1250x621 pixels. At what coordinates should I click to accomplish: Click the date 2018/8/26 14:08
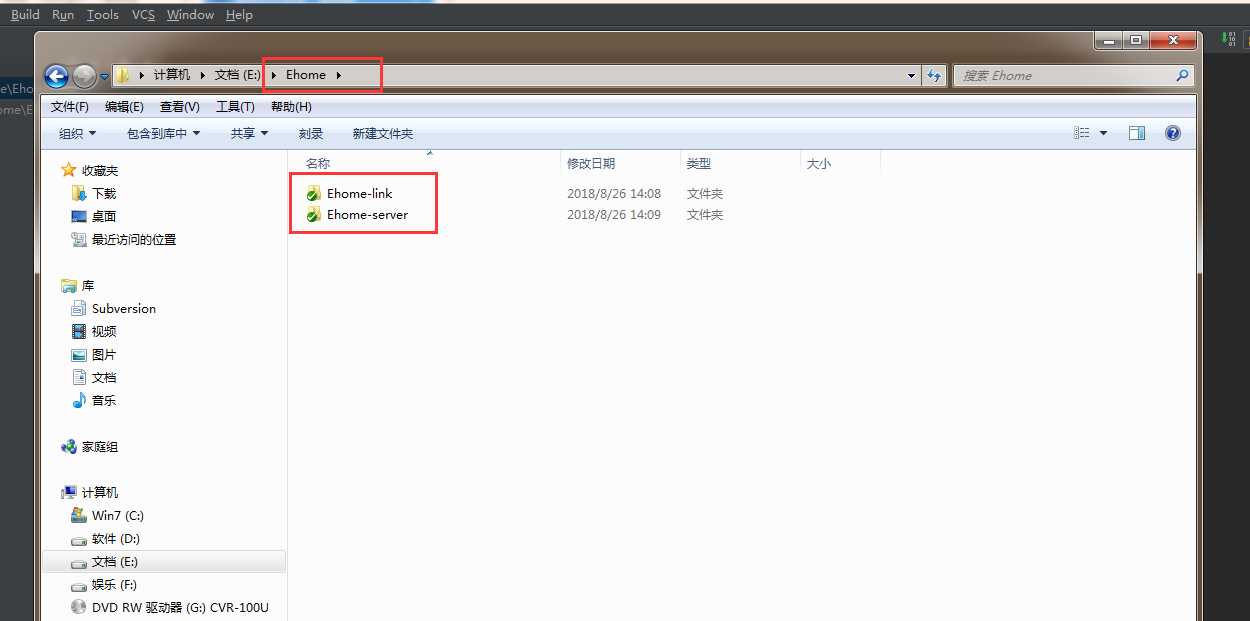[614, 193]
